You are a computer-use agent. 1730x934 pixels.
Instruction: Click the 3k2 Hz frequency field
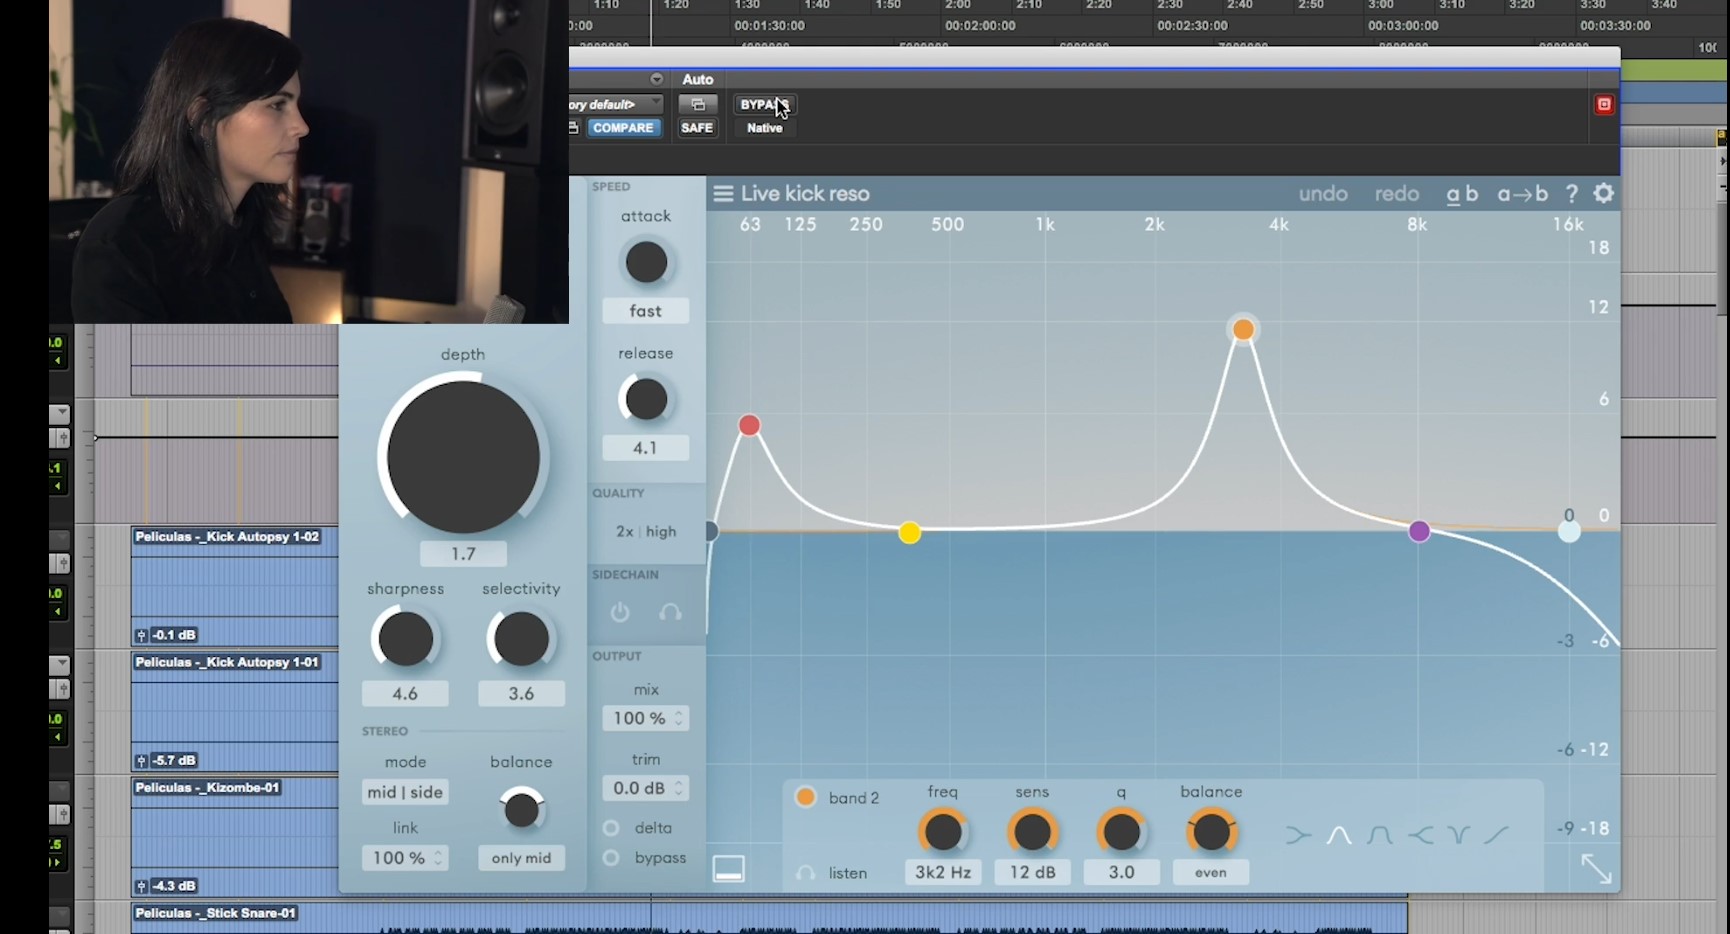pos(943,872)
